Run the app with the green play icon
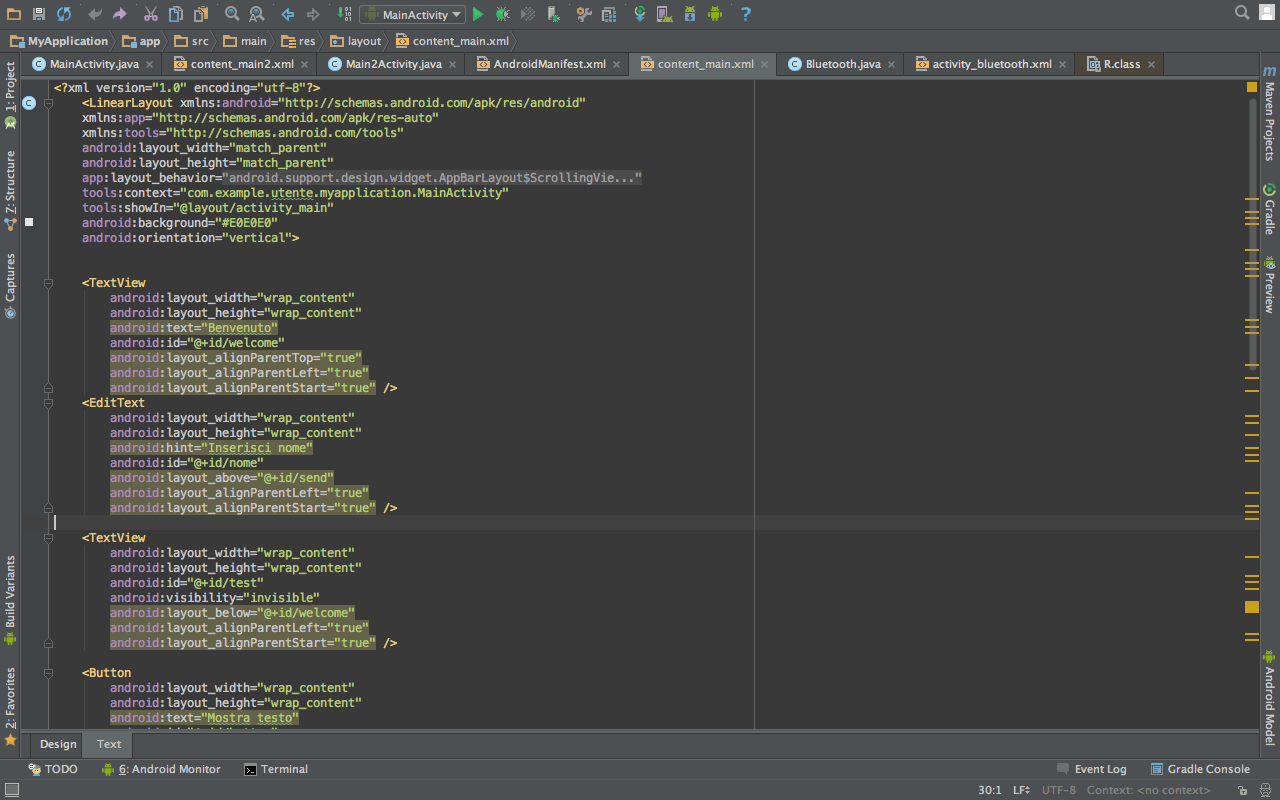This screenshot has height=800, width=1280. coord(478,14)
